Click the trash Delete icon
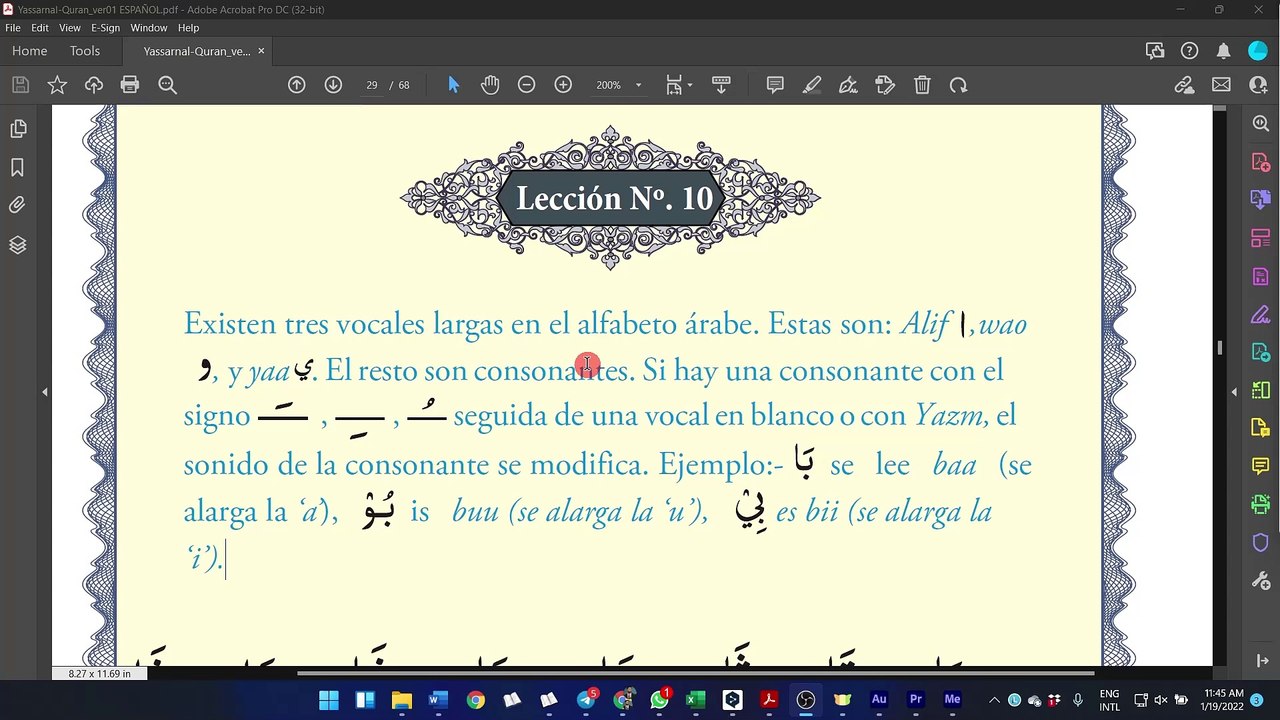Image resolution: width=1280 pixels, height=720 pixels. coord(922,85)
